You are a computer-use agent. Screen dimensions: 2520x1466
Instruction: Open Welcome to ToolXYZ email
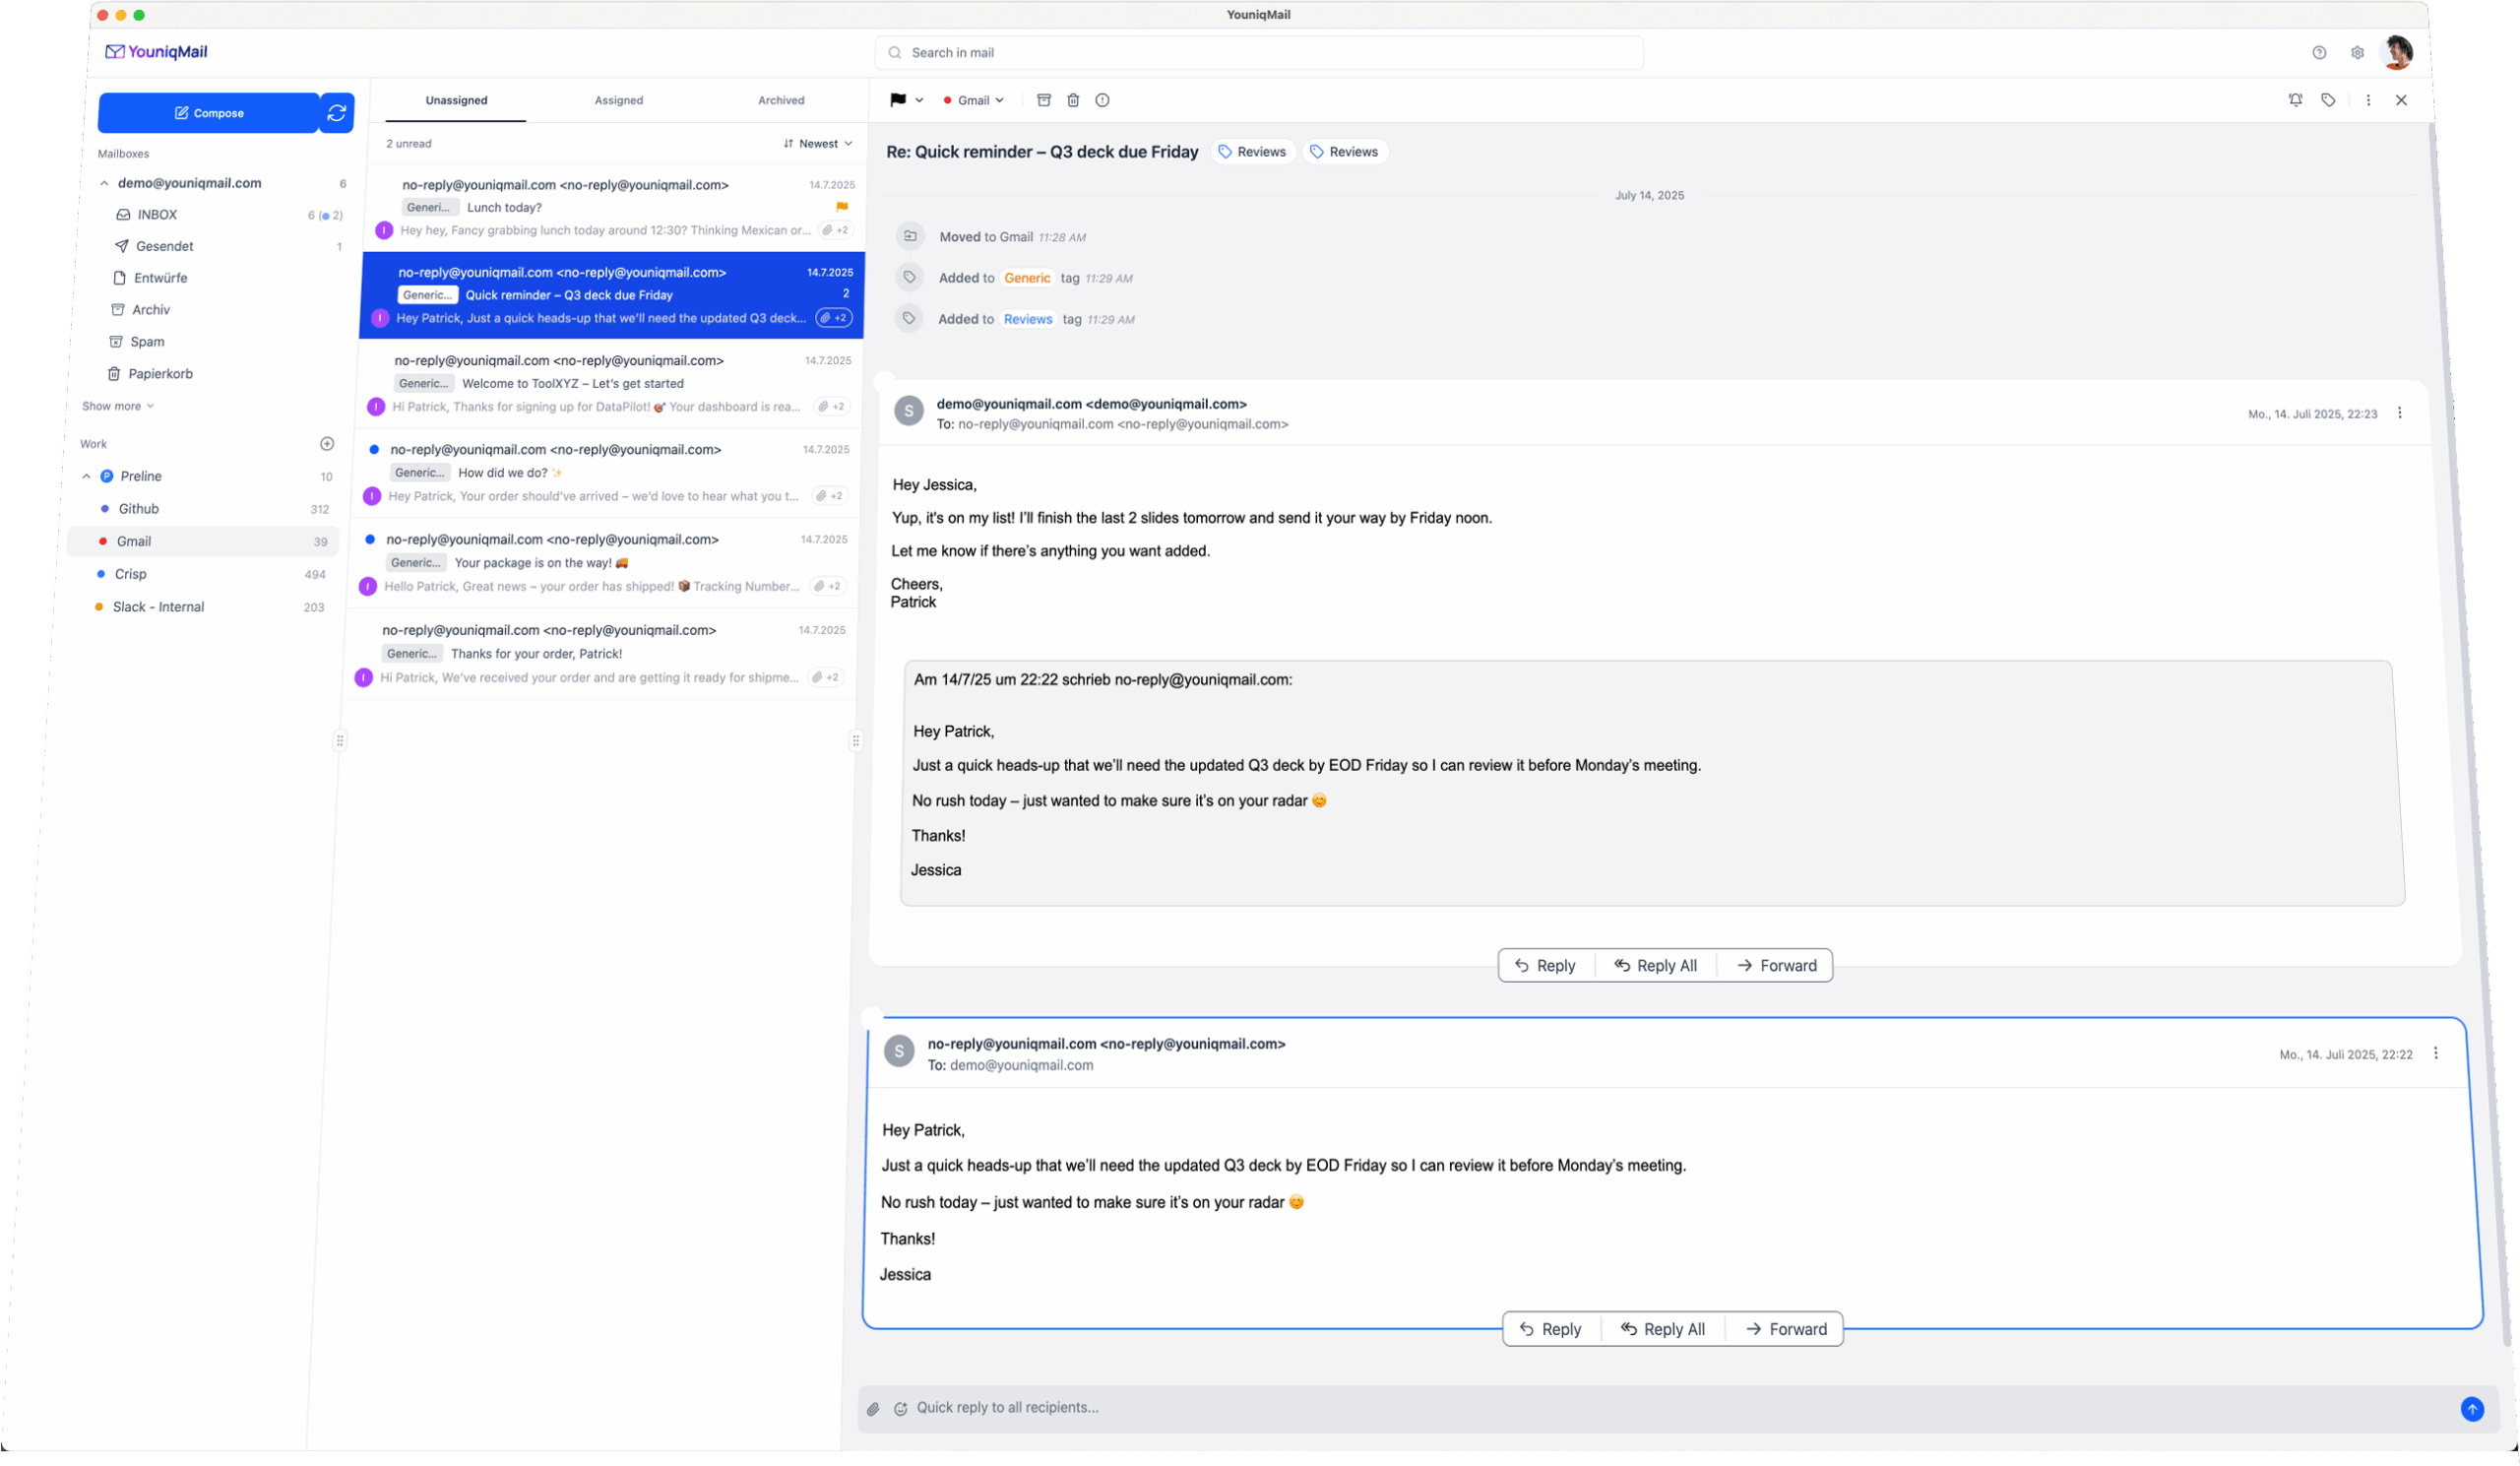608,384
